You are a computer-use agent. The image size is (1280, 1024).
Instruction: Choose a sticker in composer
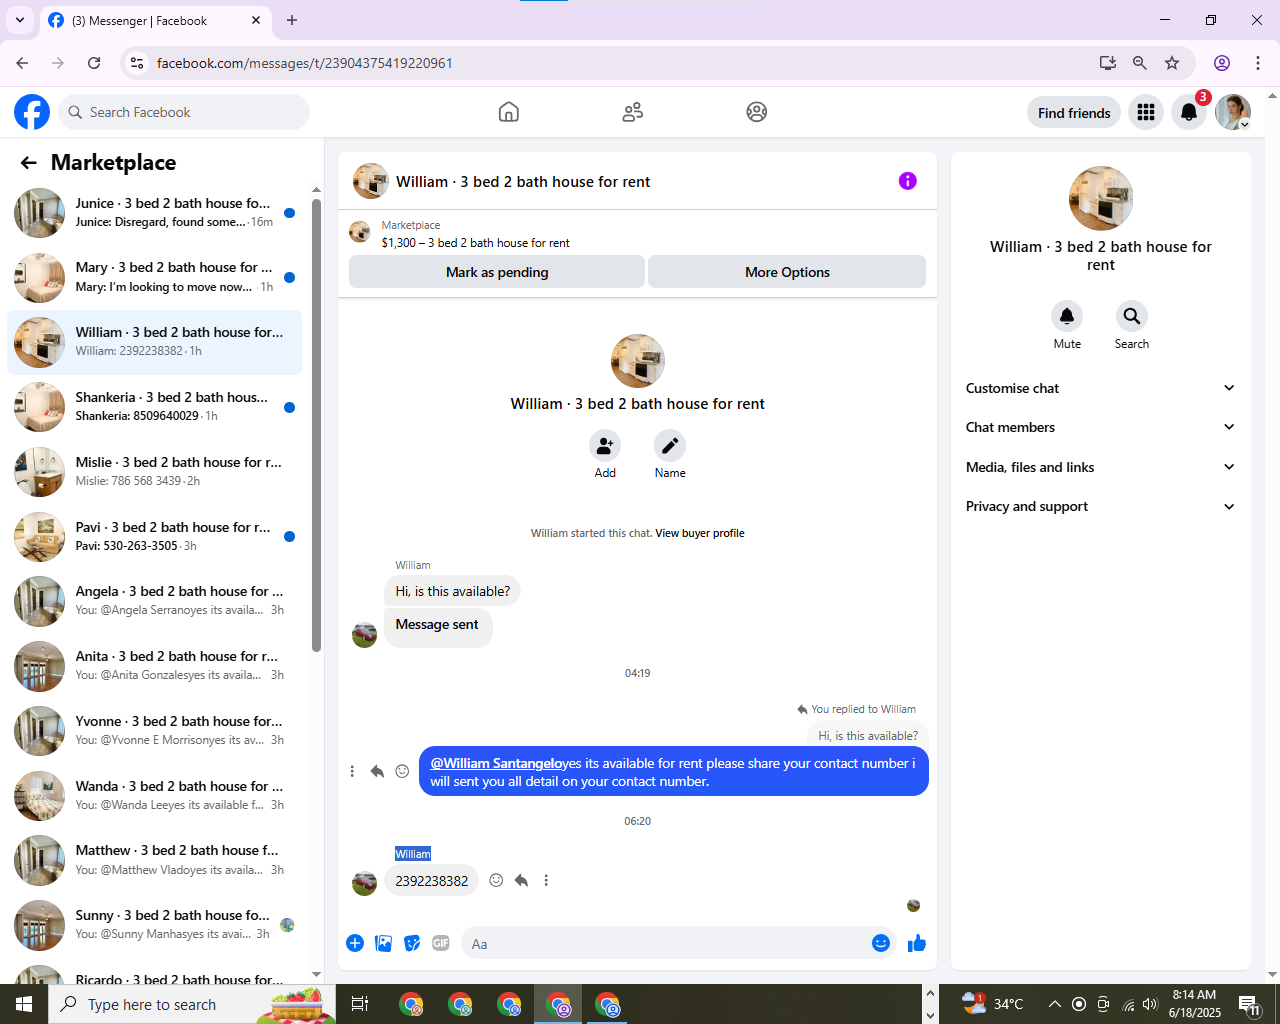coord(412,943)
